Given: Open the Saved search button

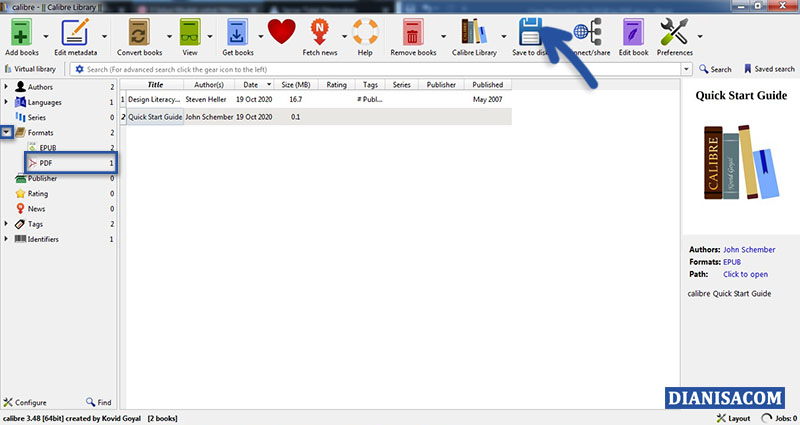Looking at the screenshot, I should click(769, 69).
